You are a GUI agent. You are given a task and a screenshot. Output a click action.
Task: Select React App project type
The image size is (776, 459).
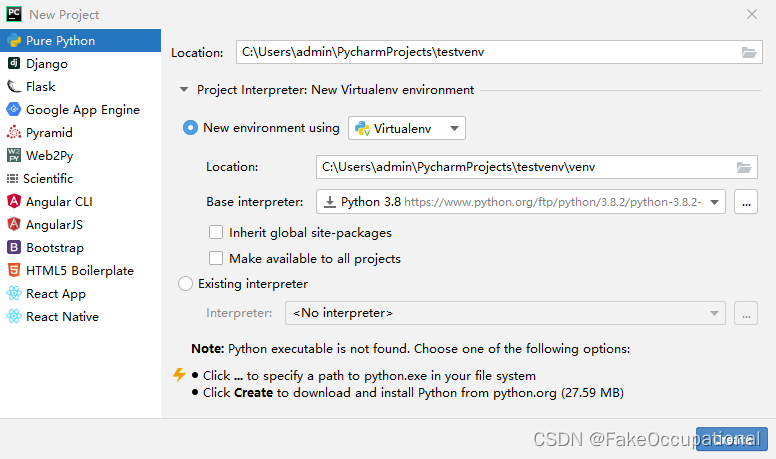click(80, 294)
